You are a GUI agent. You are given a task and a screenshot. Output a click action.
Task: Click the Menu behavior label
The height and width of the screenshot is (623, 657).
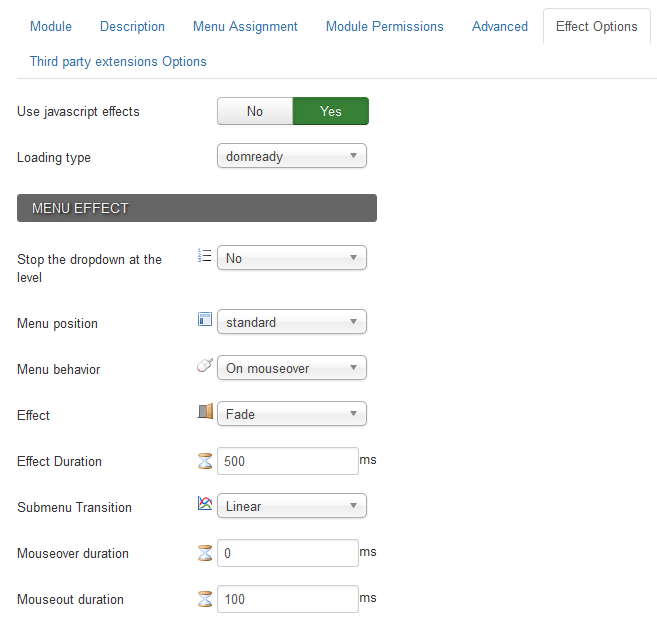click(x=59, y=370)
